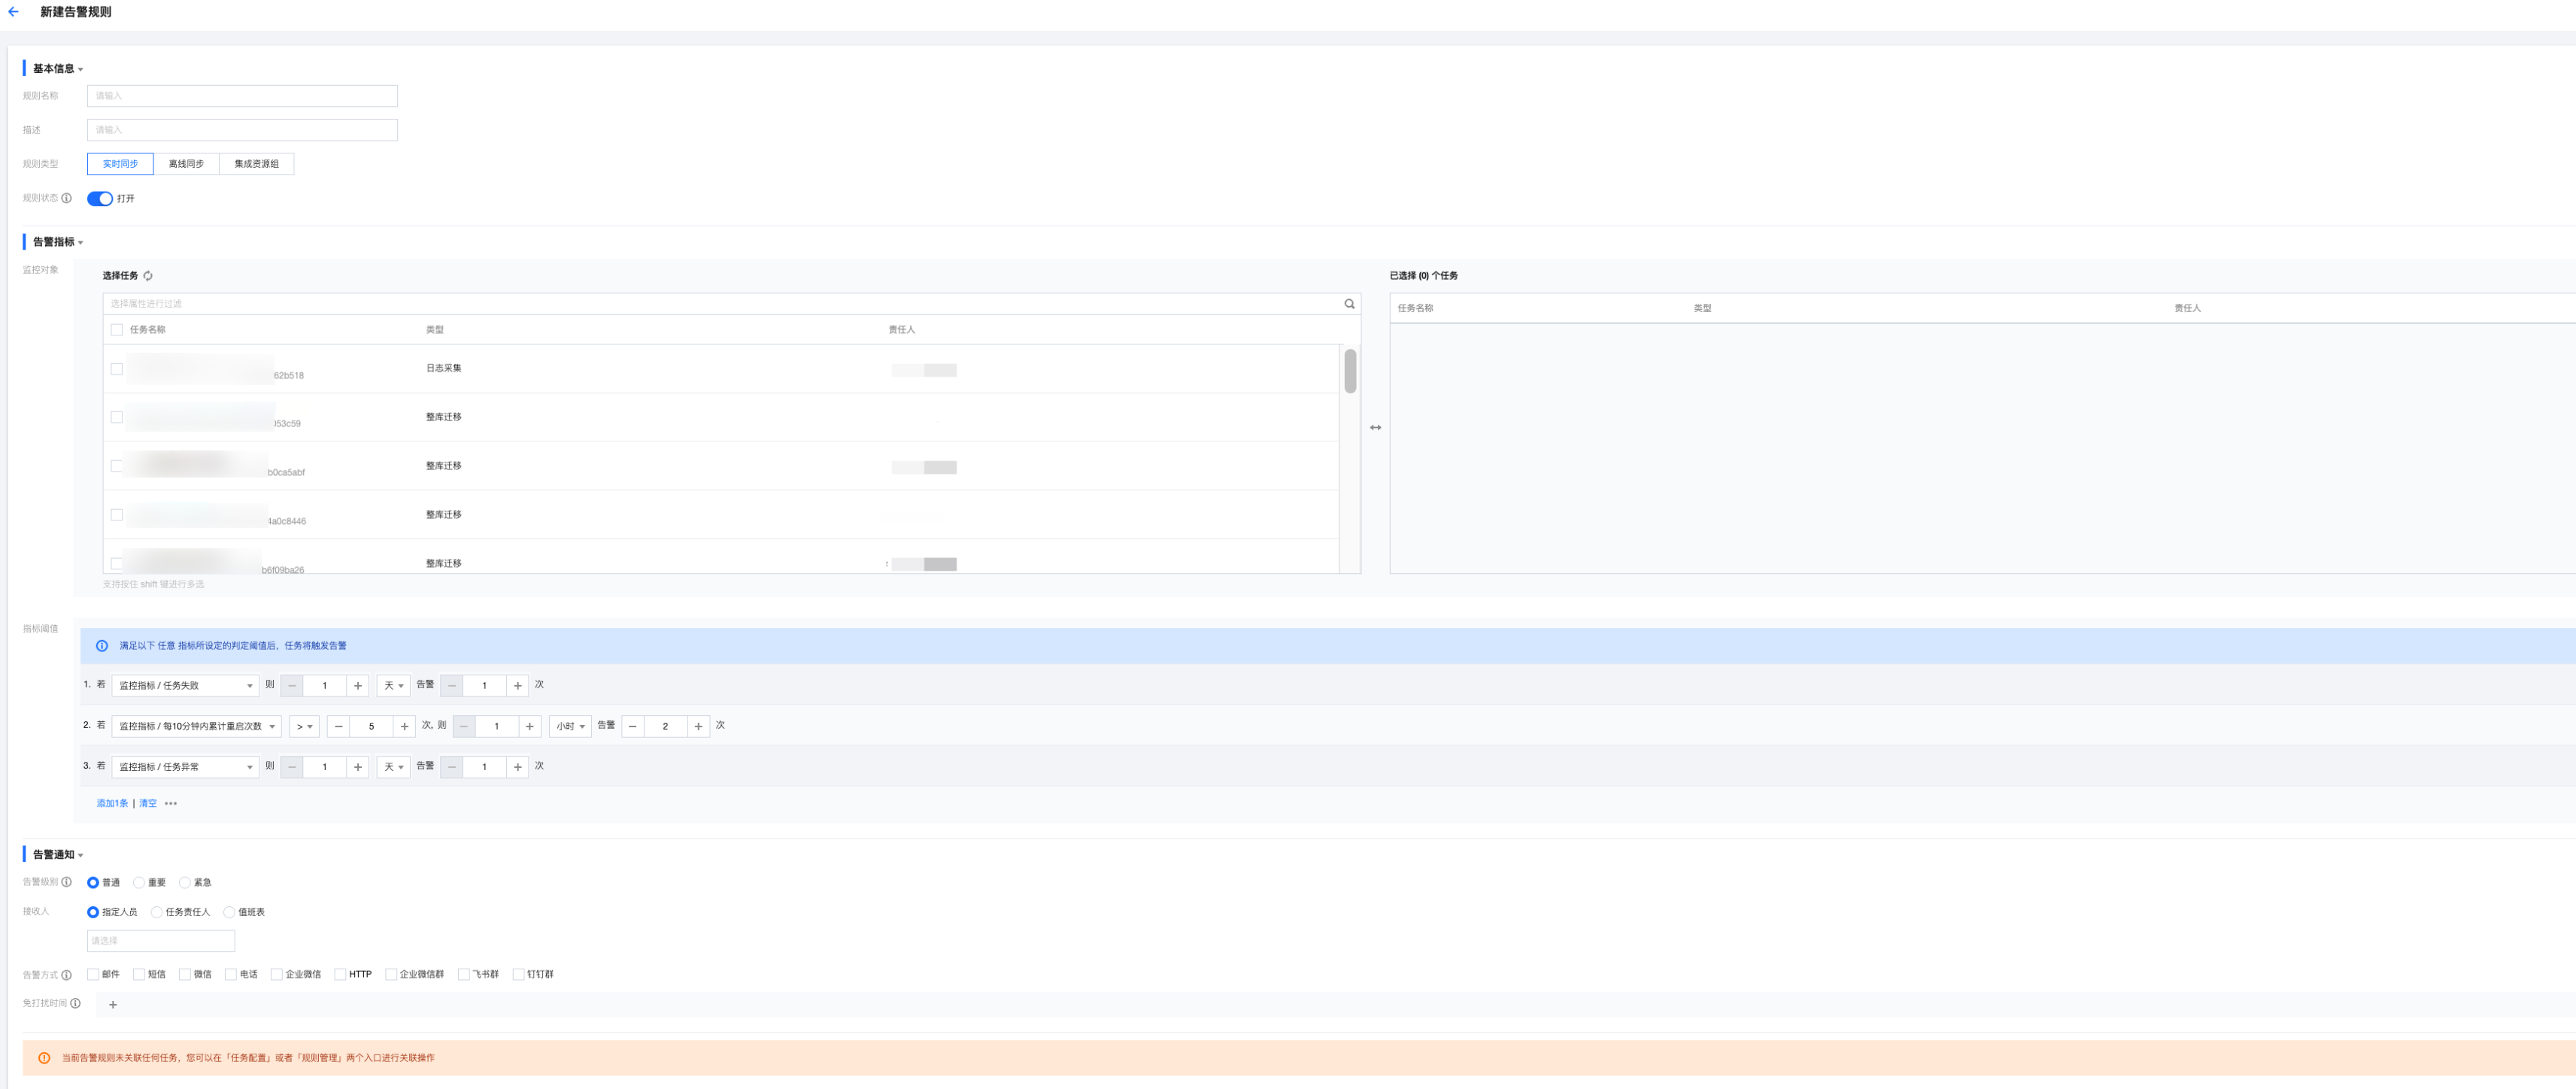Click the back arrow beside 新建告警规则
Image resolution: width=2576 pixels, height=1089 pixels.
point(14,12)
